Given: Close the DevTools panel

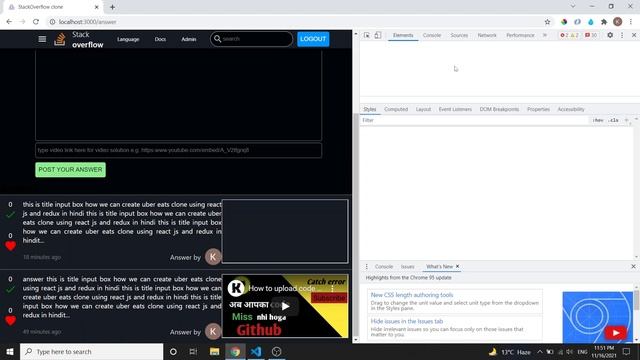Looking at the screenshot, I should pyautogui.click(x=634, y=36).
